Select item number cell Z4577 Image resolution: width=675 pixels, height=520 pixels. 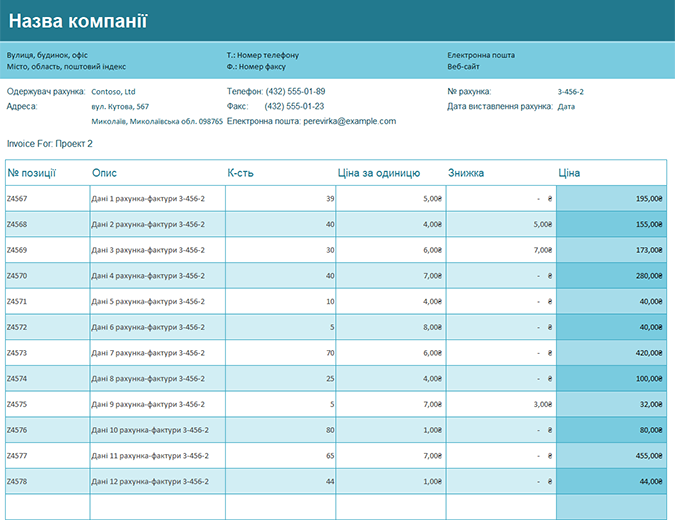(x=47, y=455)
